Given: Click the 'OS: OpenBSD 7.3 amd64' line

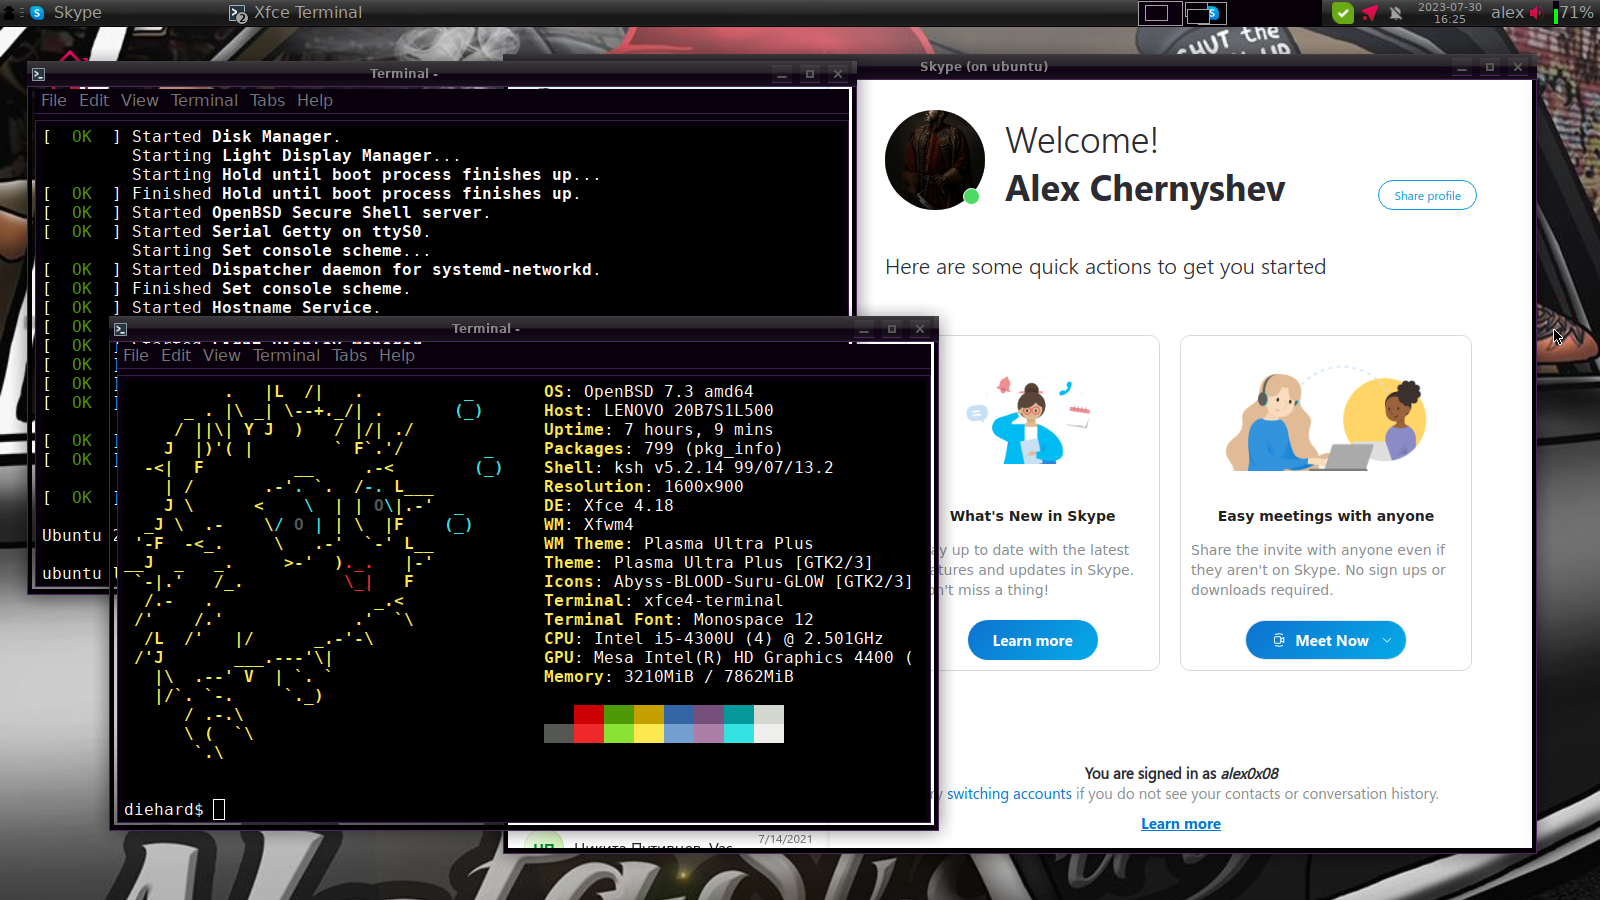Looking at the screenshot, I should click(x=648, y=392).
